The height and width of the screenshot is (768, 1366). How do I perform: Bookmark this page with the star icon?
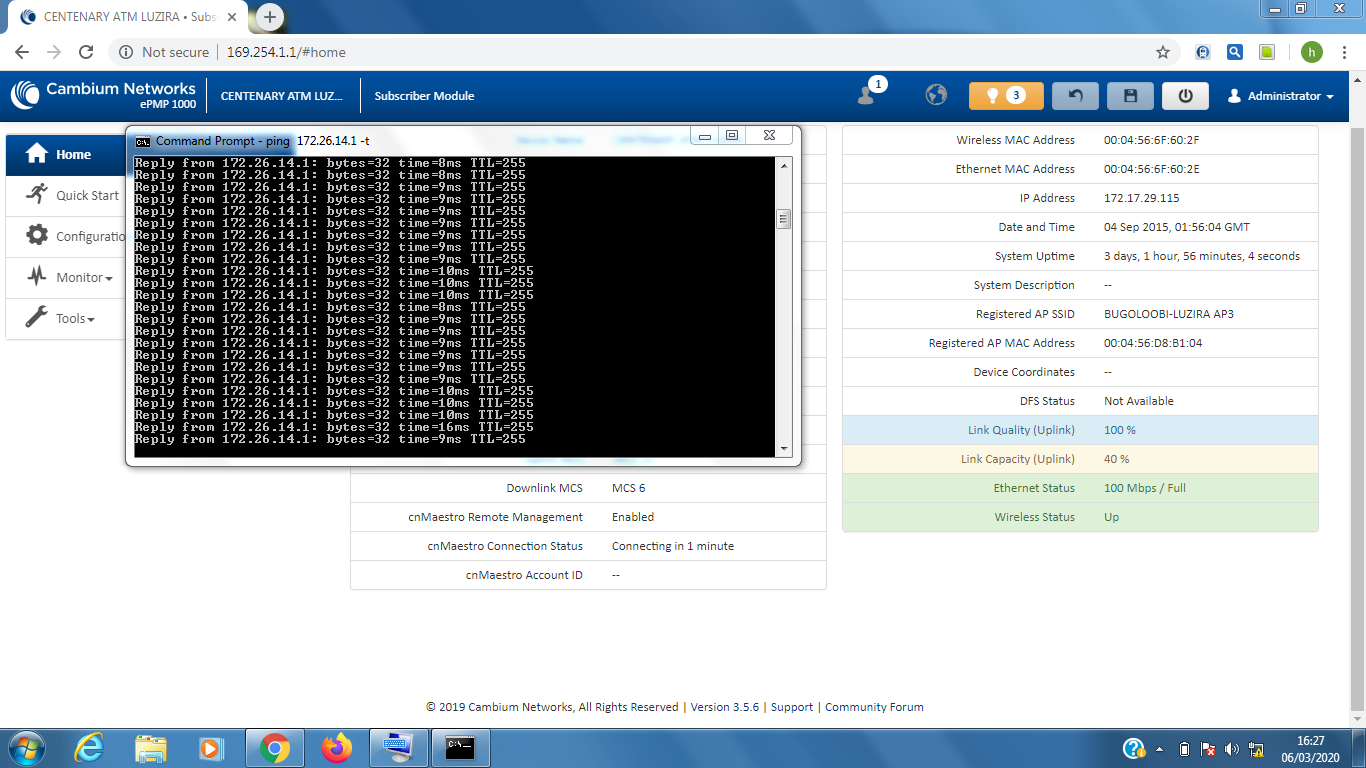(x=1163, y=52)
